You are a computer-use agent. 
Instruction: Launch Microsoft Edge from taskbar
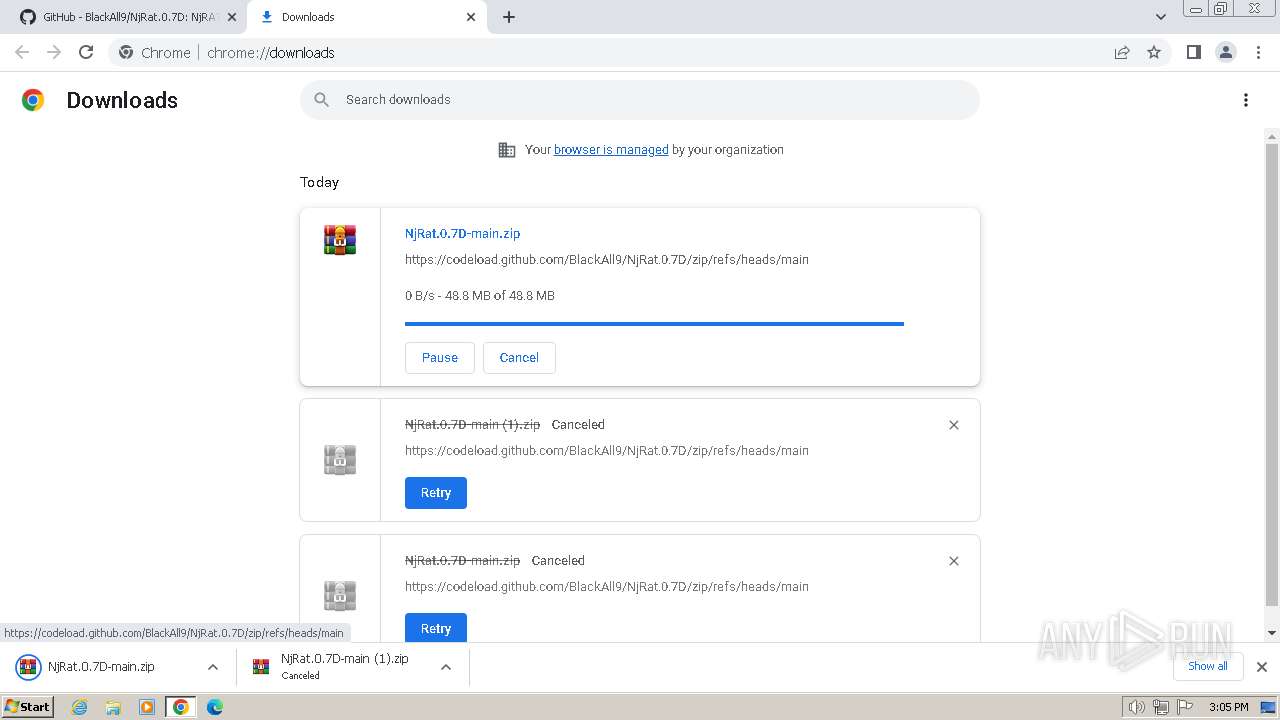215,707
